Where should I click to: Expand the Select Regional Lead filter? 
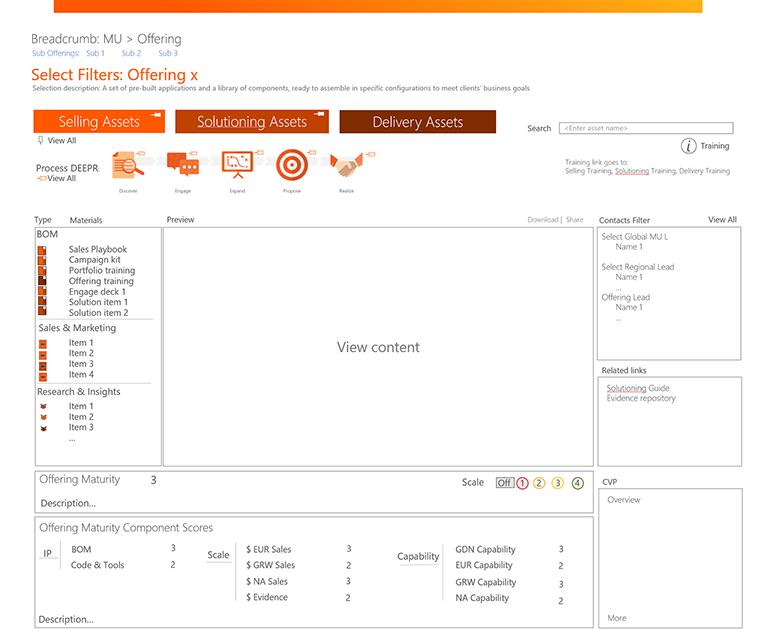(638, 267)
